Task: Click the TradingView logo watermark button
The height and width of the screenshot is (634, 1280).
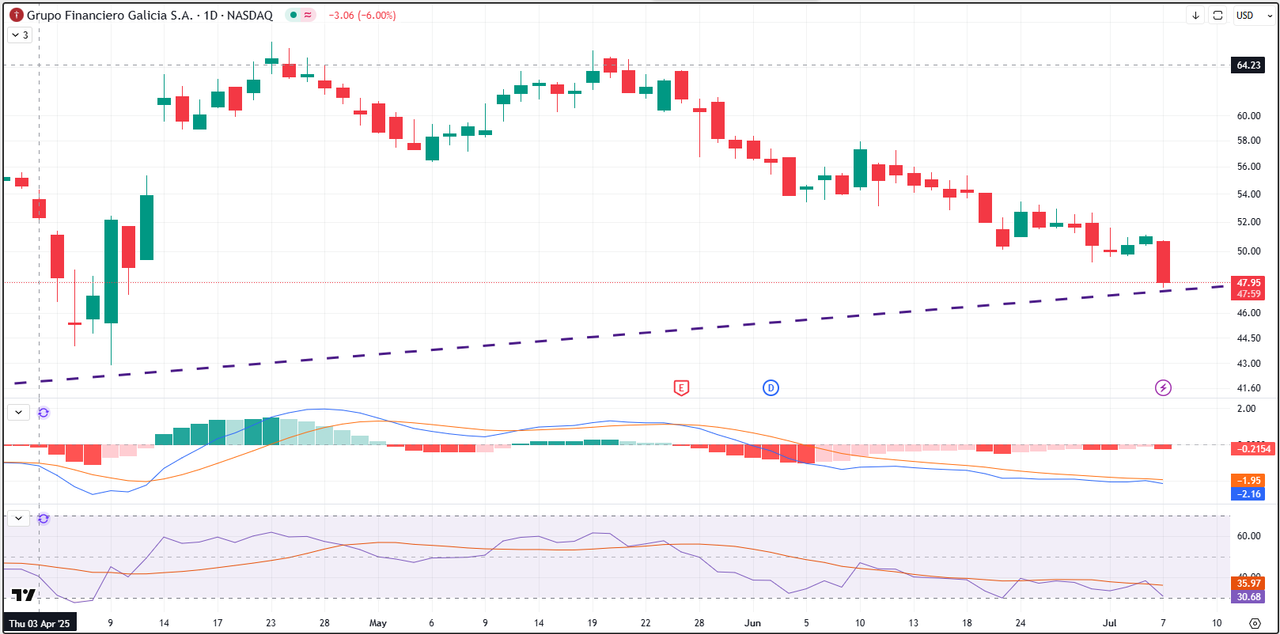Action: [22, 596]
